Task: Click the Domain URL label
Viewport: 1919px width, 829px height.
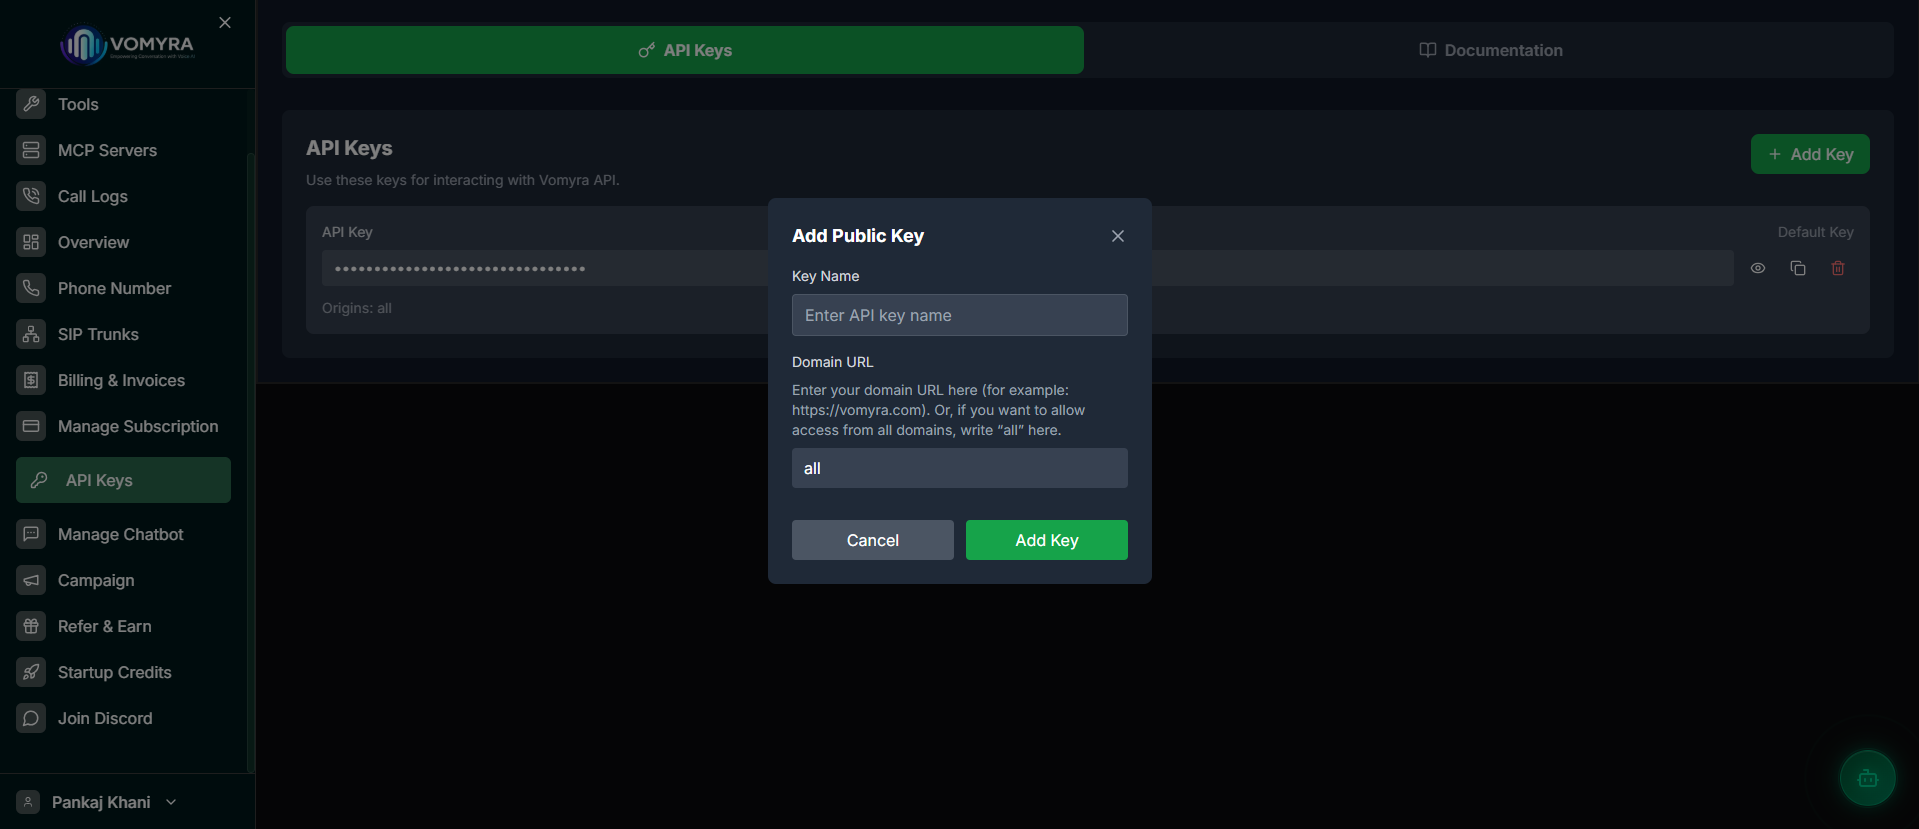Action: [832, 362]
